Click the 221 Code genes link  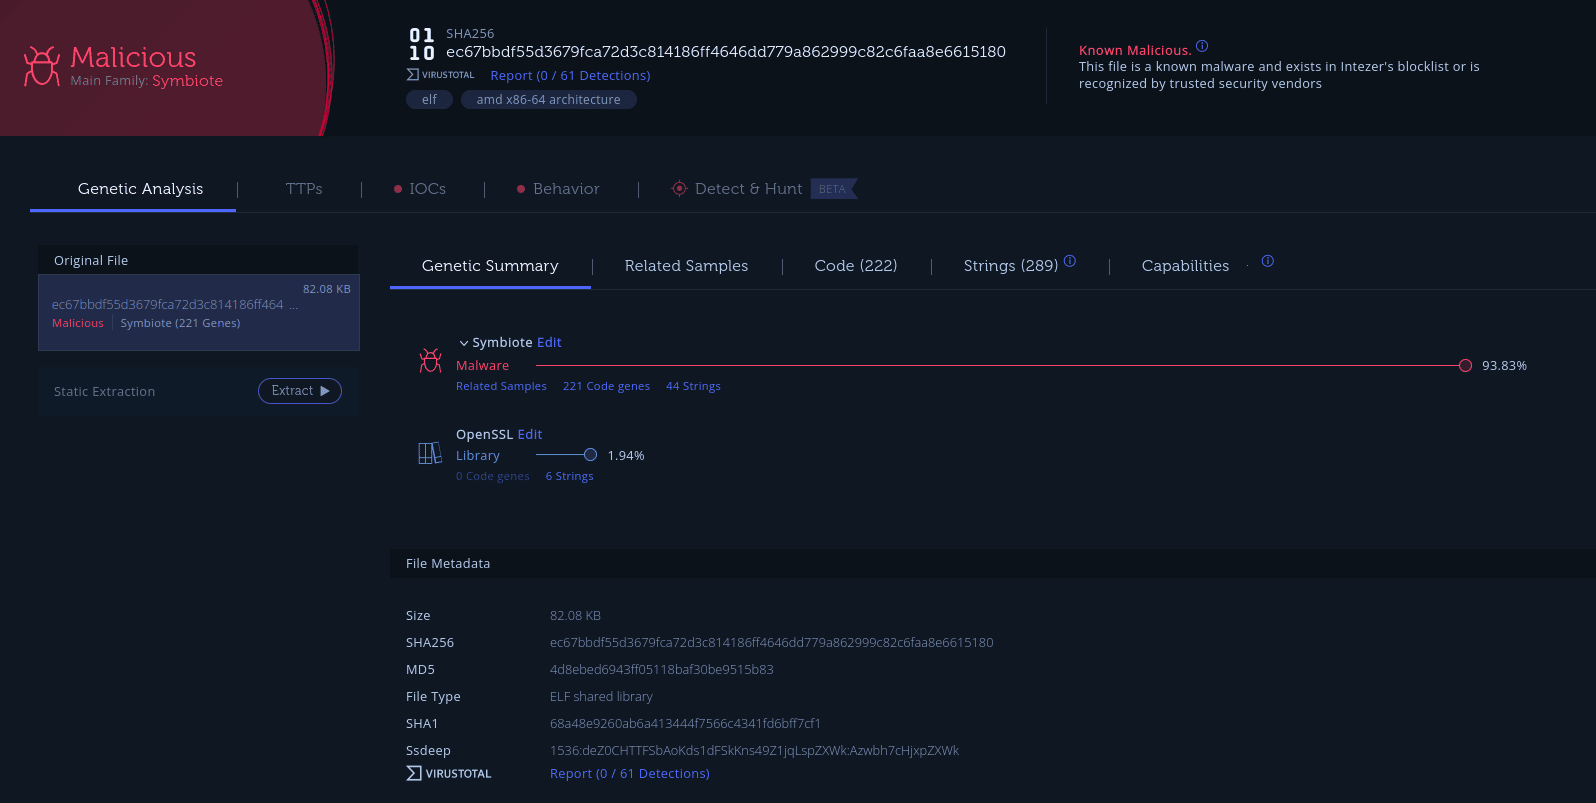coord(606,386)
